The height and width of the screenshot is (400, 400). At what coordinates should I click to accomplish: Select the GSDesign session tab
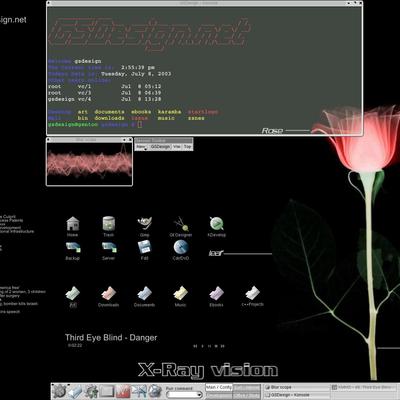tap(160, 147)
